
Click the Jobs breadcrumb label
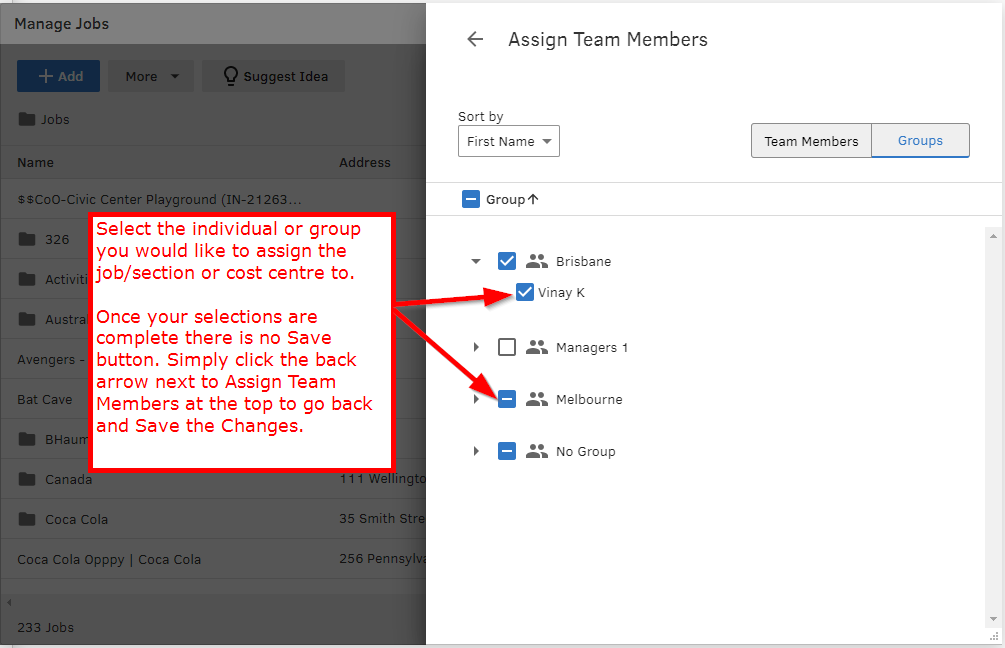55,119
